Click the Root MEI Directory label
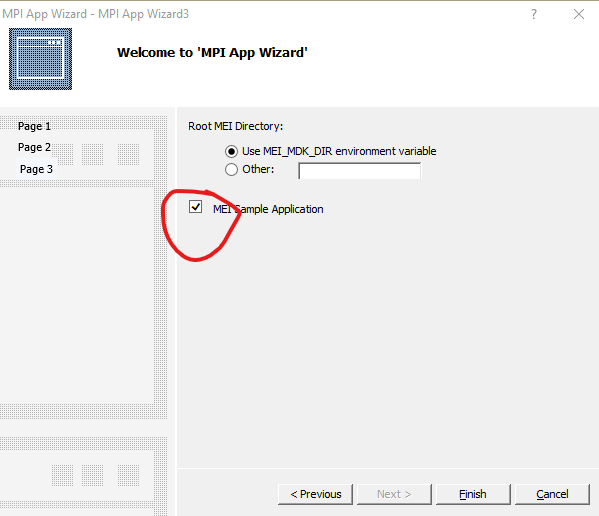The image size is (599, 516). tap(236, 126)
